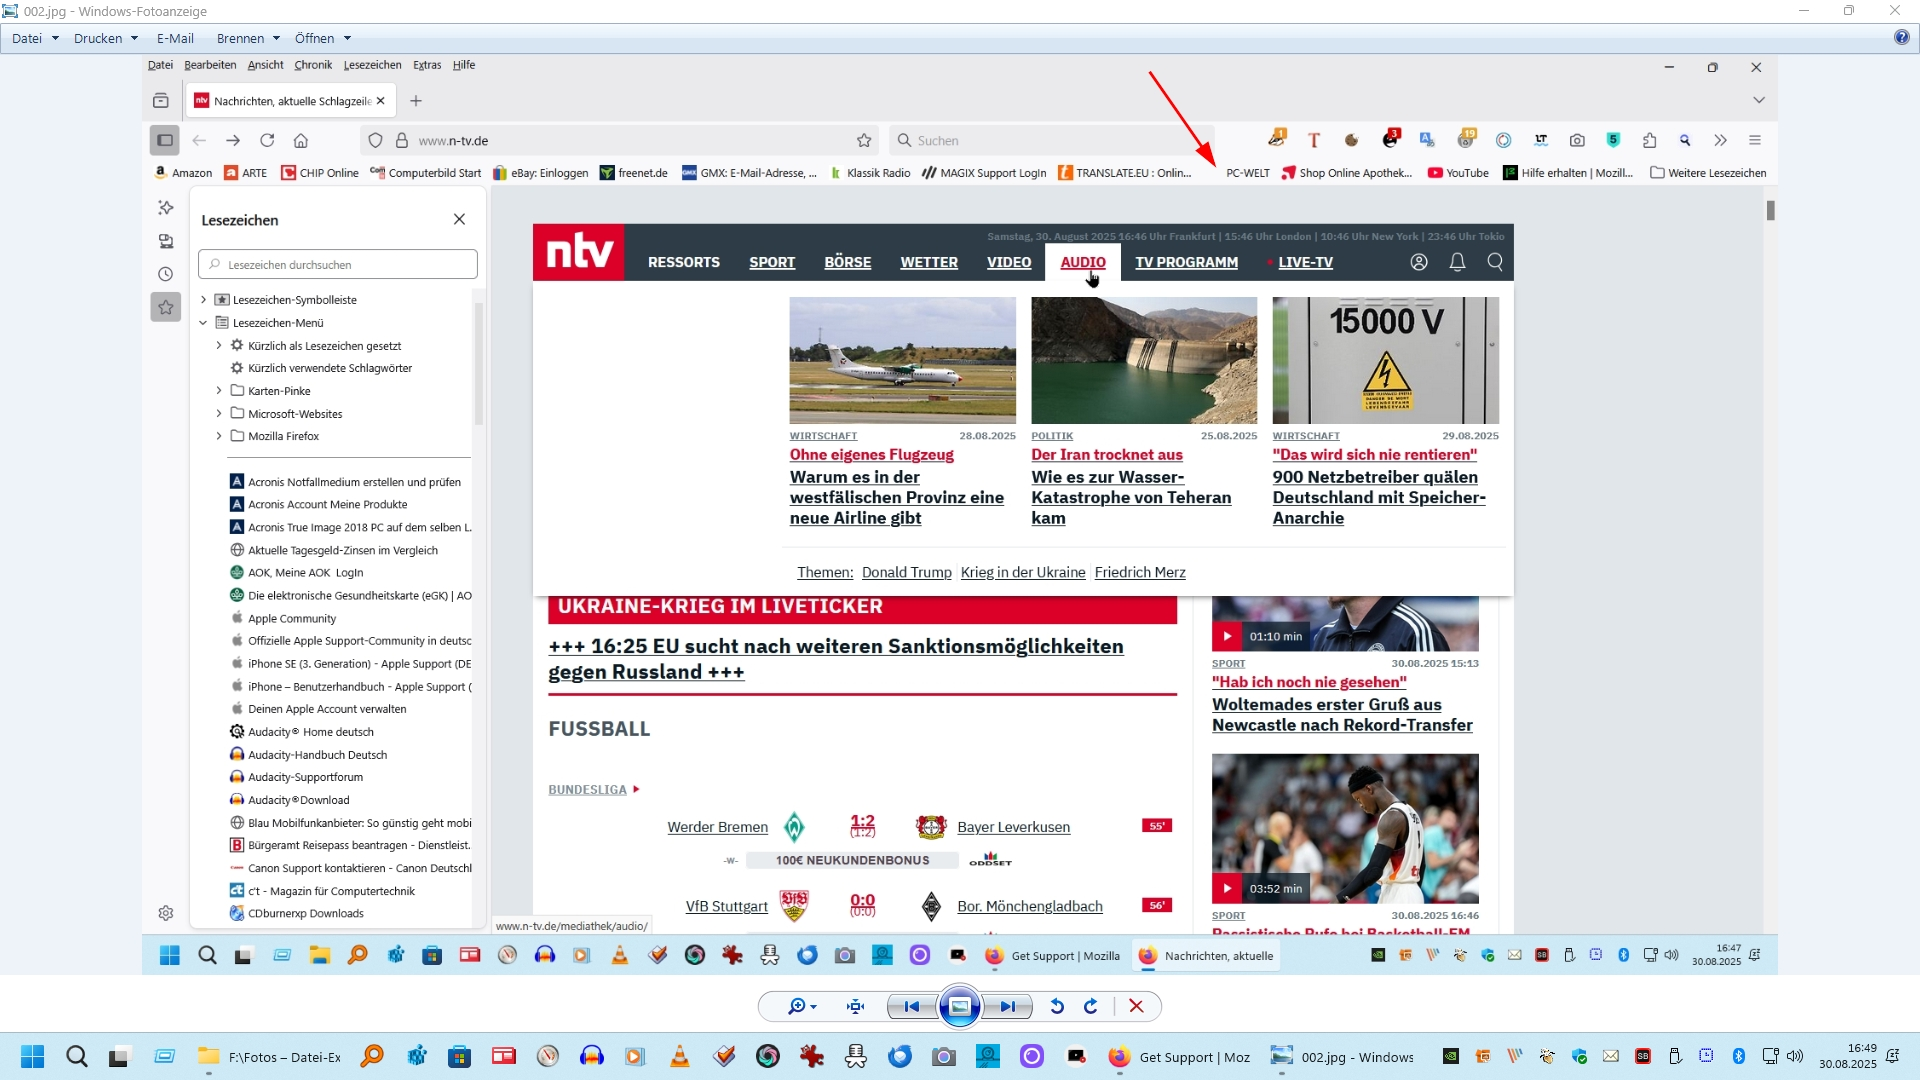The image size is (1920, 1080).
Task: Click the Friedrich Merz topic link
Action: tap(1140, 572)
